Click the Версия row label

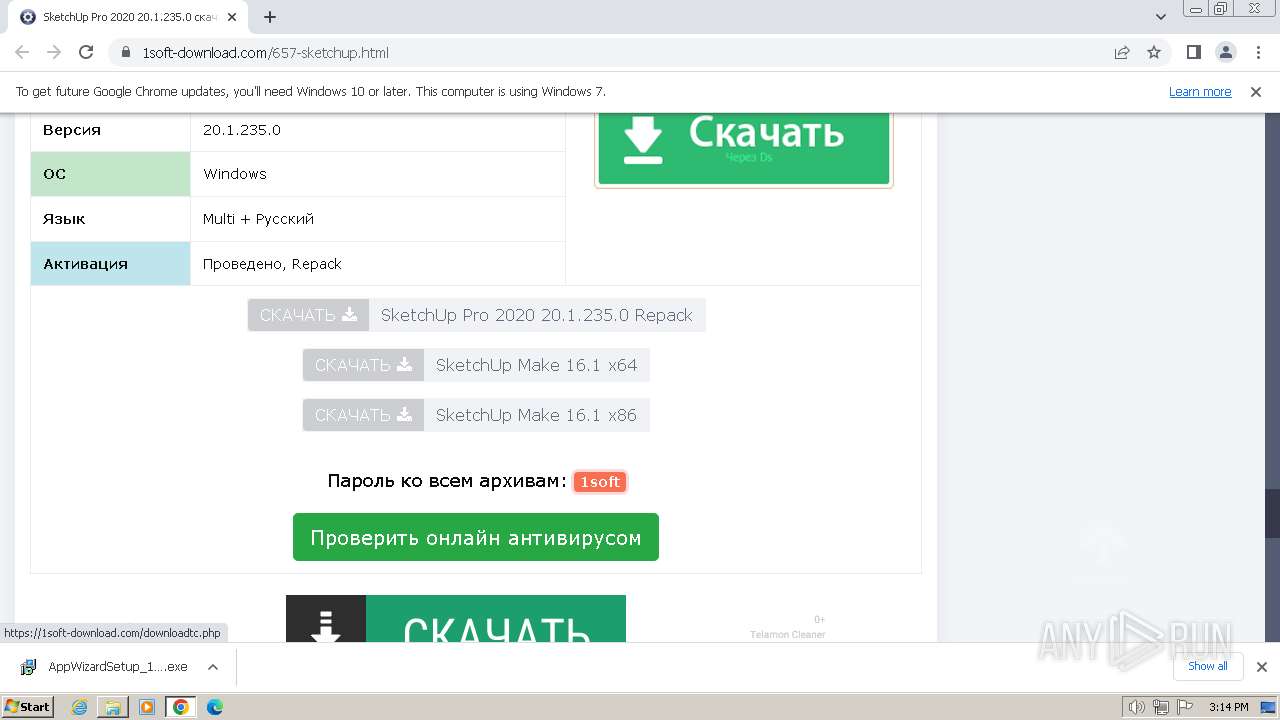(x=111, y=130)
